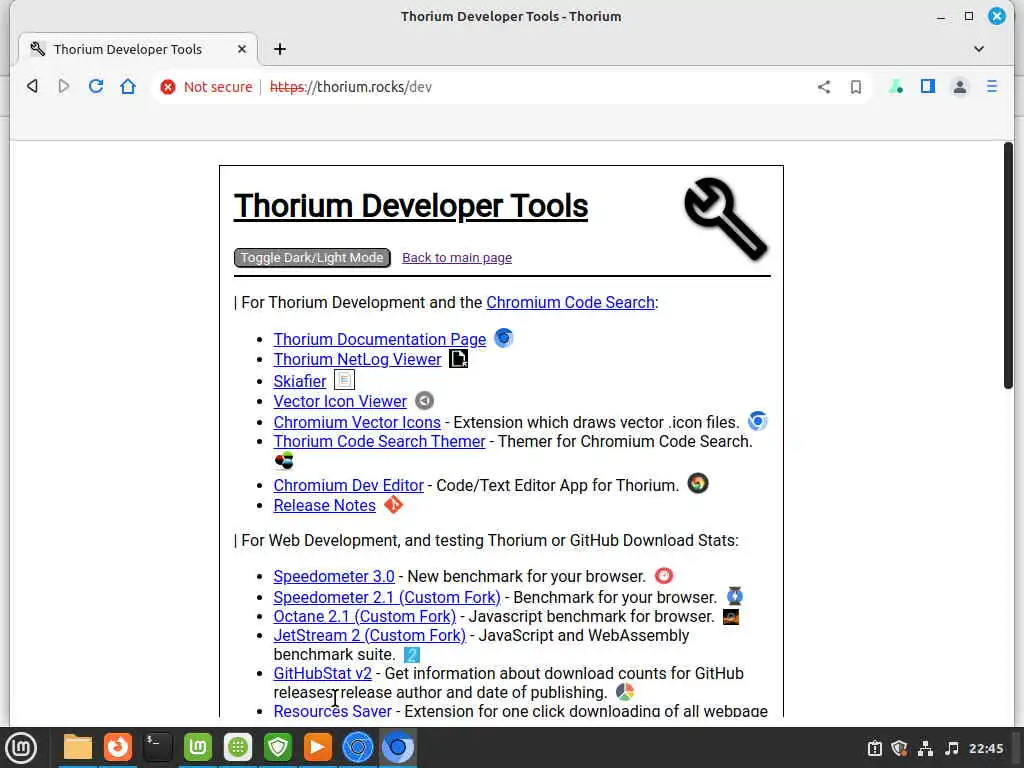Click the red Not secure warning icon
The image size is (1024, 768).
168,87
